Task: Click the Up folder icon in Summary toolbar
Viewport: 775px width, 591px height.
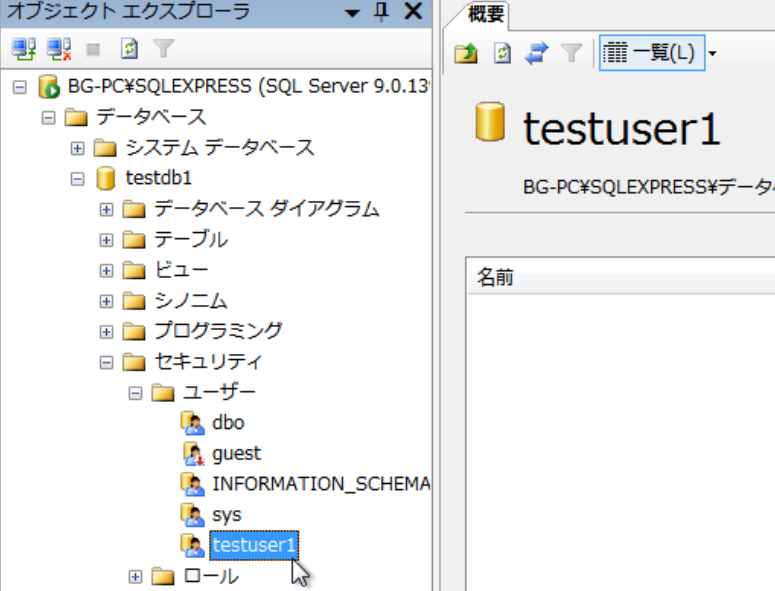Action: click(x=466, y=53)
